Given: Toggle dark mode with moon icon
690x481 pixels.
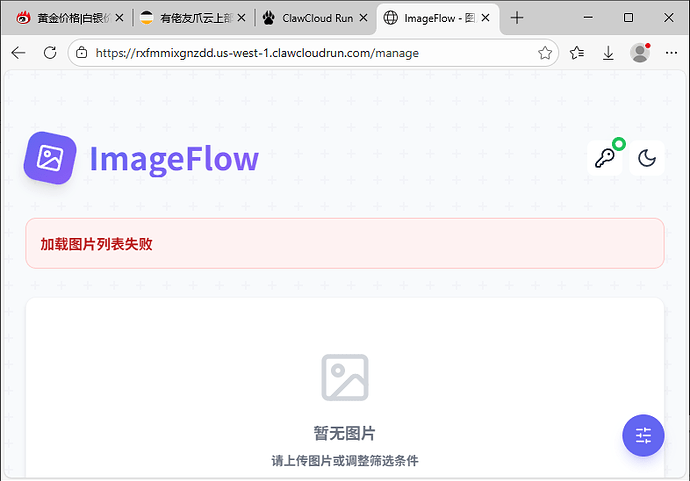Looking at the screenshot, I should tap(647, 158).
